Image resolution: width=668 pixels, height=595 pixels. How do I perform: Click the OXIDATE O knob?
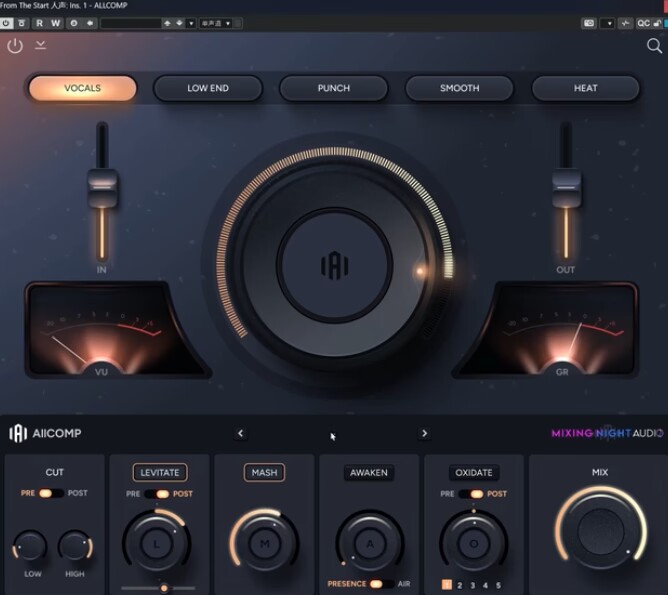(x=474, y=543)
